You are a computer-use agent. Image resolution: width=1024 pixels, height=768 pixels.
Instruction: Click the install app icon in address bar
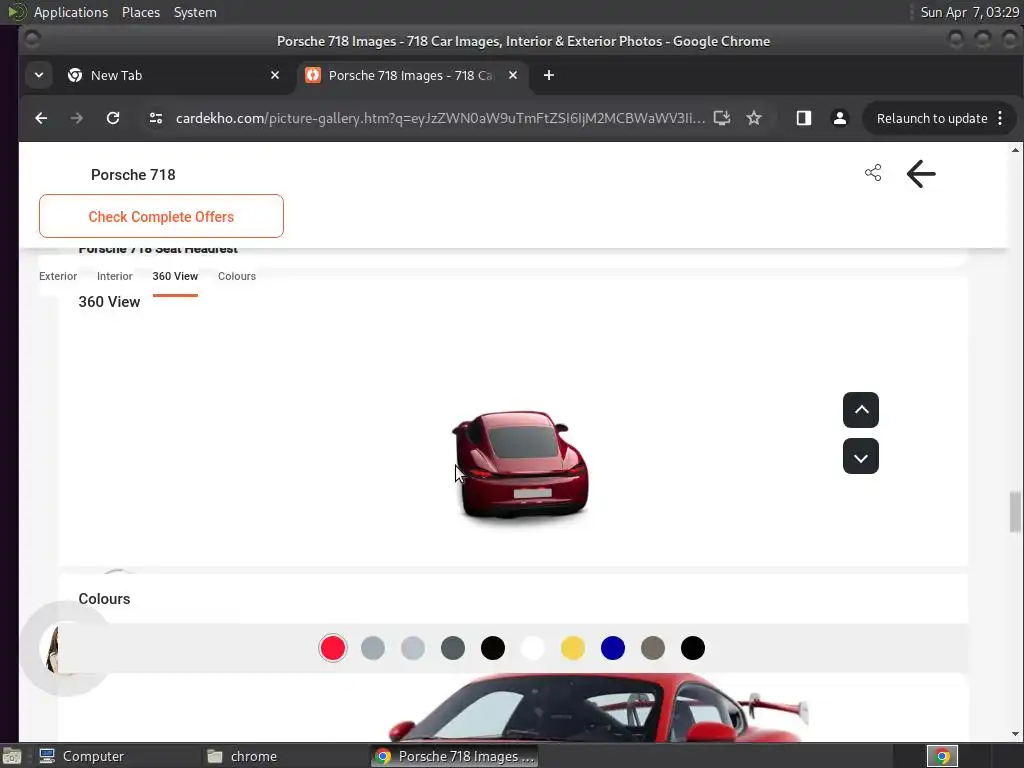point(722,118)
